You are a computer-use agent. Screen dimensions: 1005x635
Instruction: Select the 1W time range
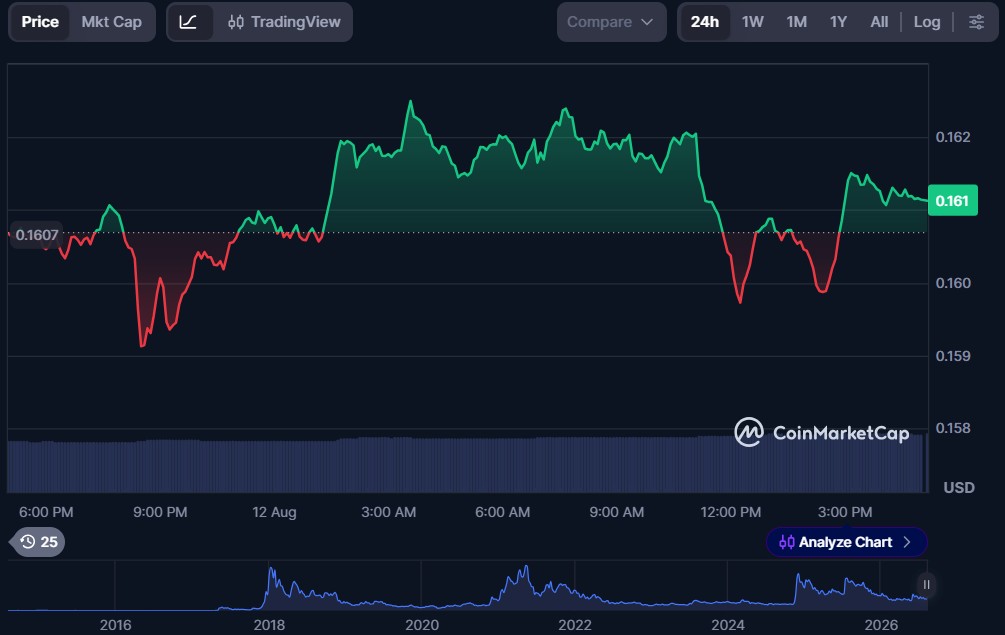click(752, 22)
